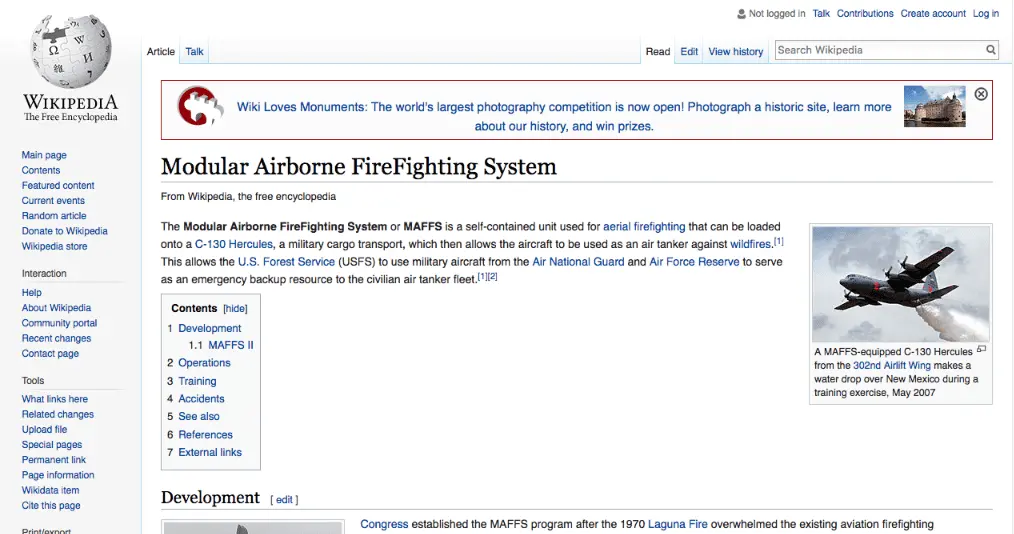Open the Air National Guard link
This screenshot has width=1014, height=534.
coord(578,262)
